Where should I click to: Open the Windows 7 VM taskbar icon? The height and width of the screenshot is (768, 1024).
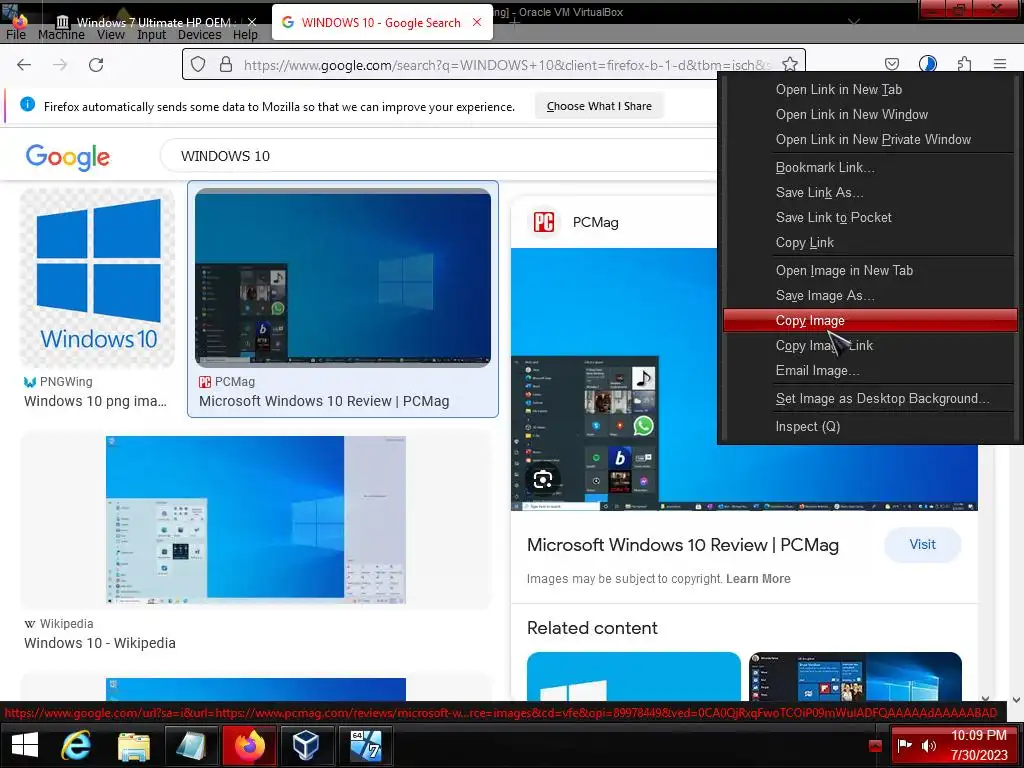(x=365, y=745)
